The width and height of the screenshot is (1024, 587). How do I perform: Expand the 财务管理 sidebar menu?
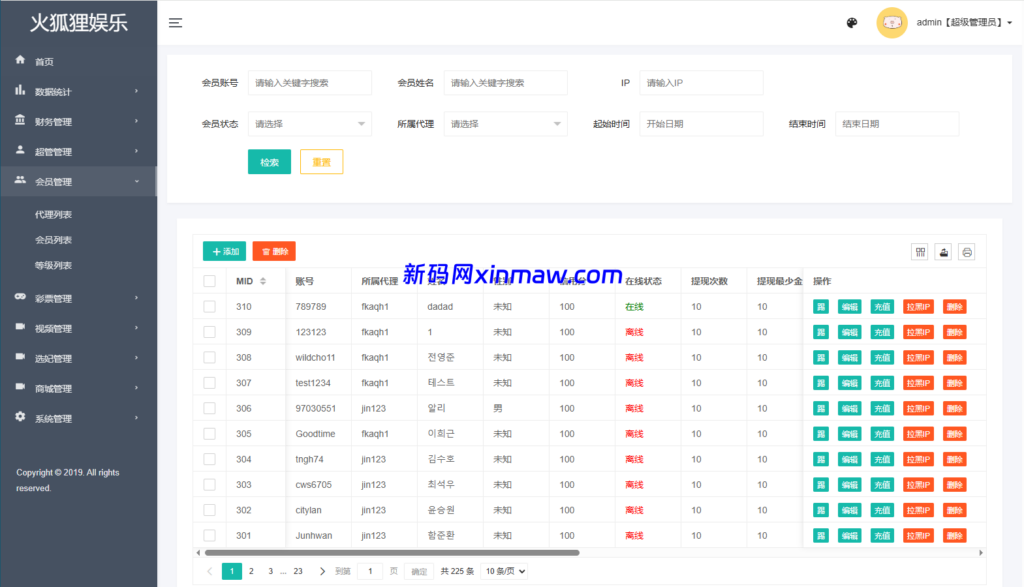tap(78, 121)
